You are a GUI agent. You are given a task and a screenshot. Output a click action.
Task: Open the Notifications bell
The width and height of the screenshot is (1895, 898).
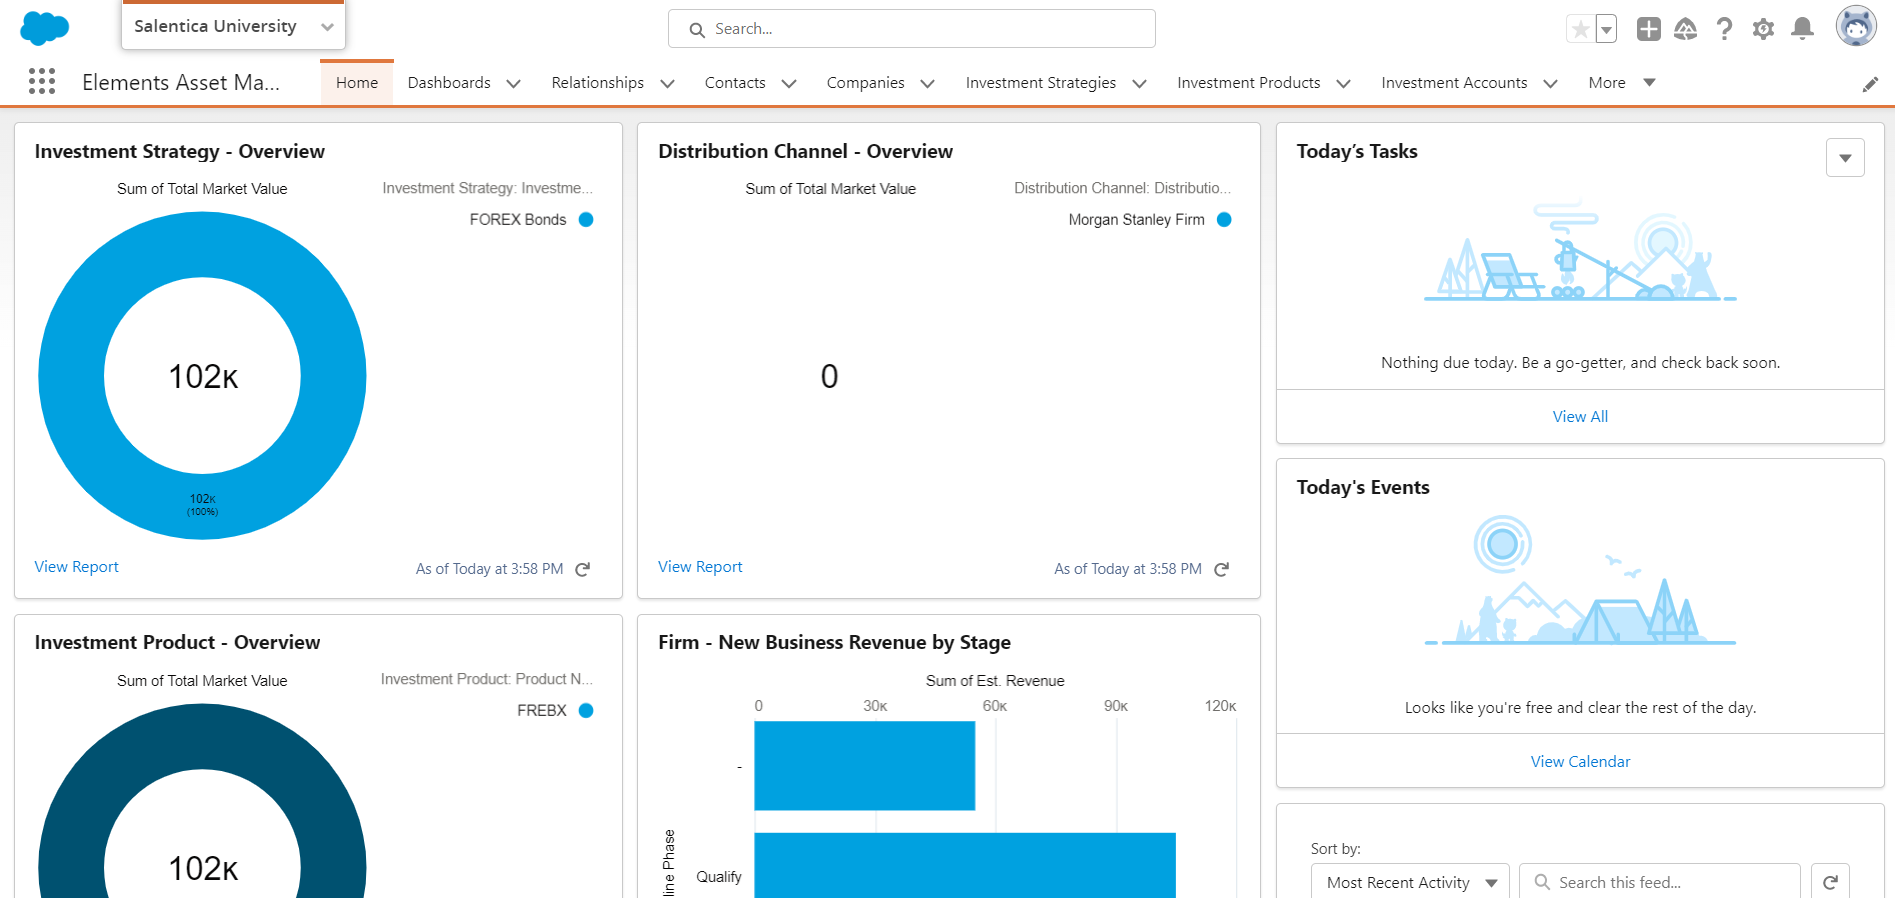[x=1802, y=29]
